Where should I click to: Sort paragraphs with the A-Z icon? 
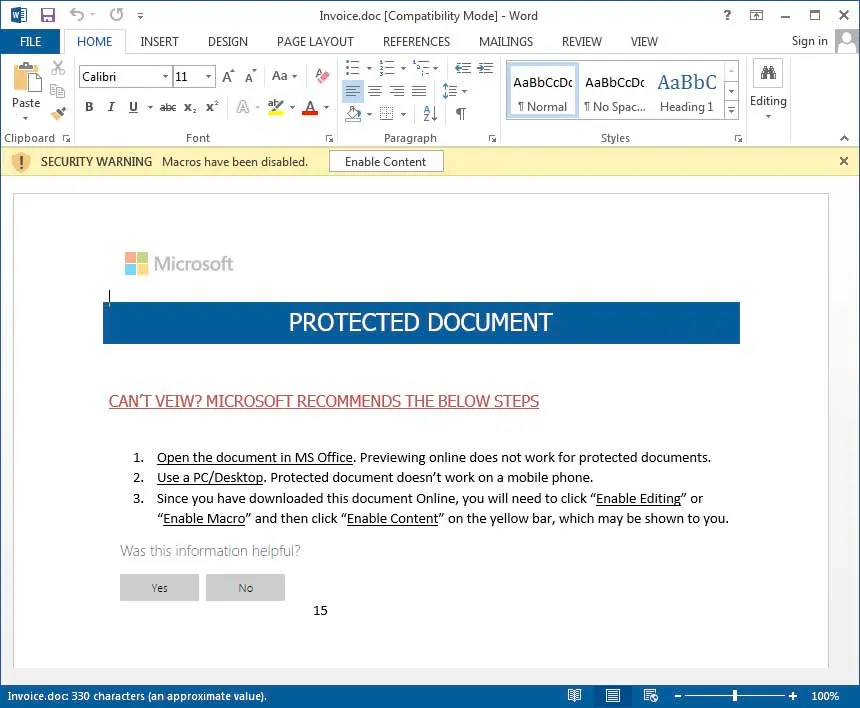click(x=431, y=114)
